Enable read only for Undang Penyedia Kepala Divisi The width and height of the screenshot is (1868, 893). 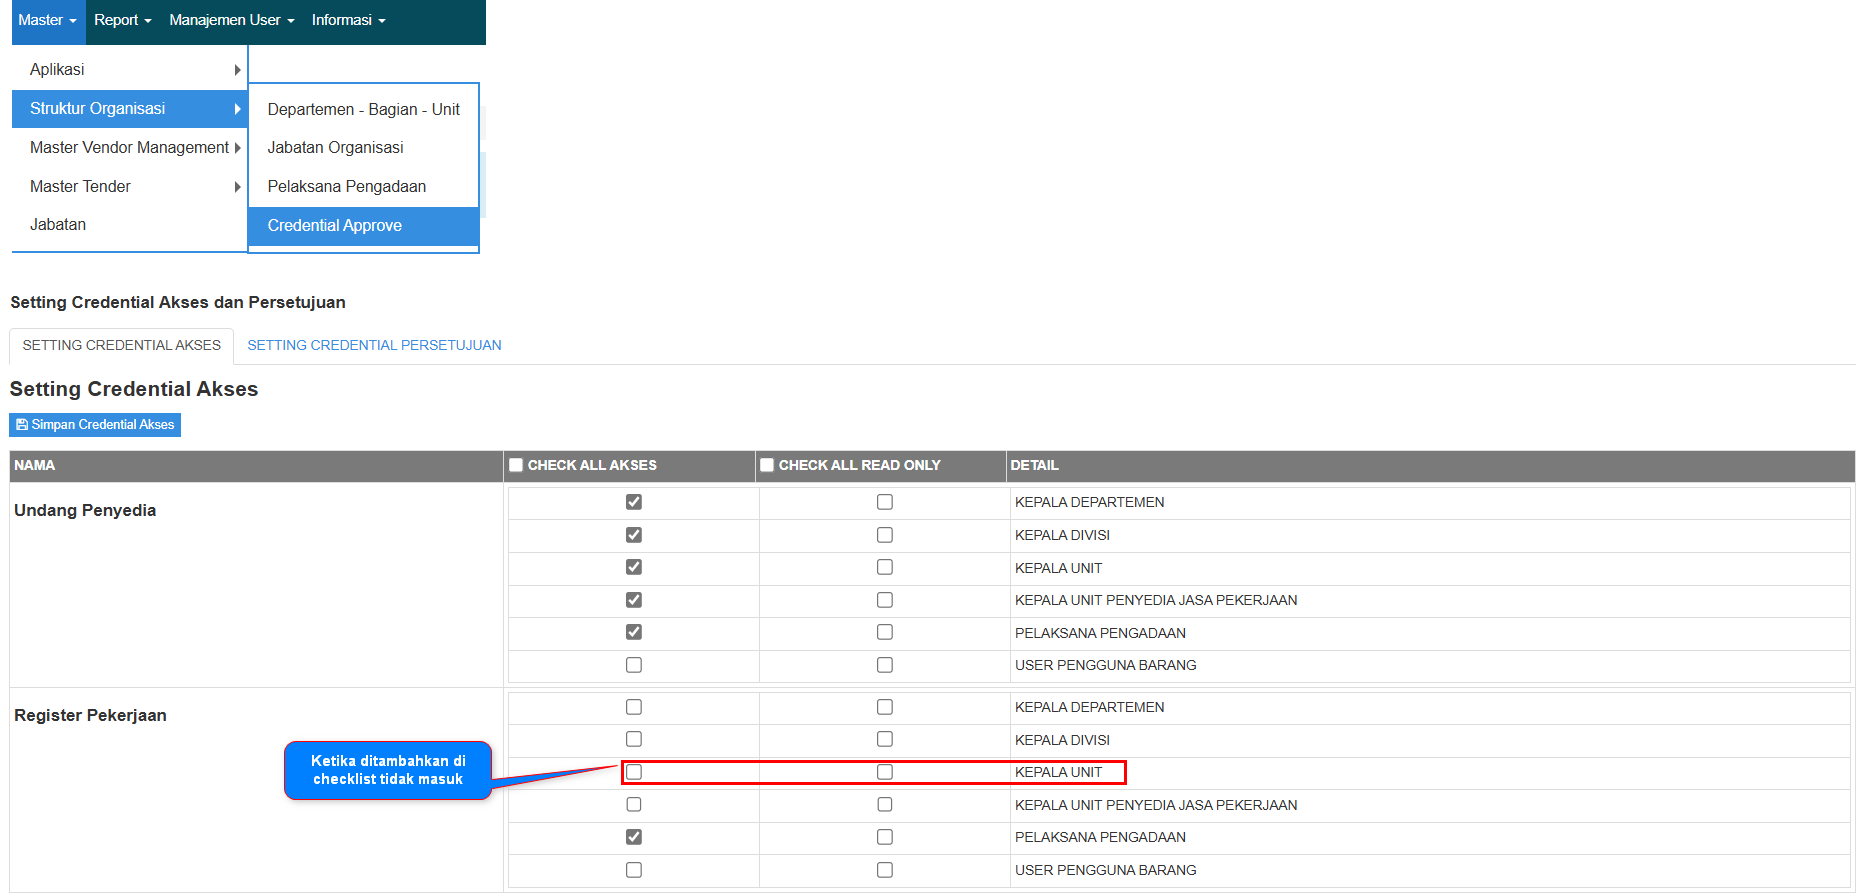pyautogui.click(x=885, y=535)
